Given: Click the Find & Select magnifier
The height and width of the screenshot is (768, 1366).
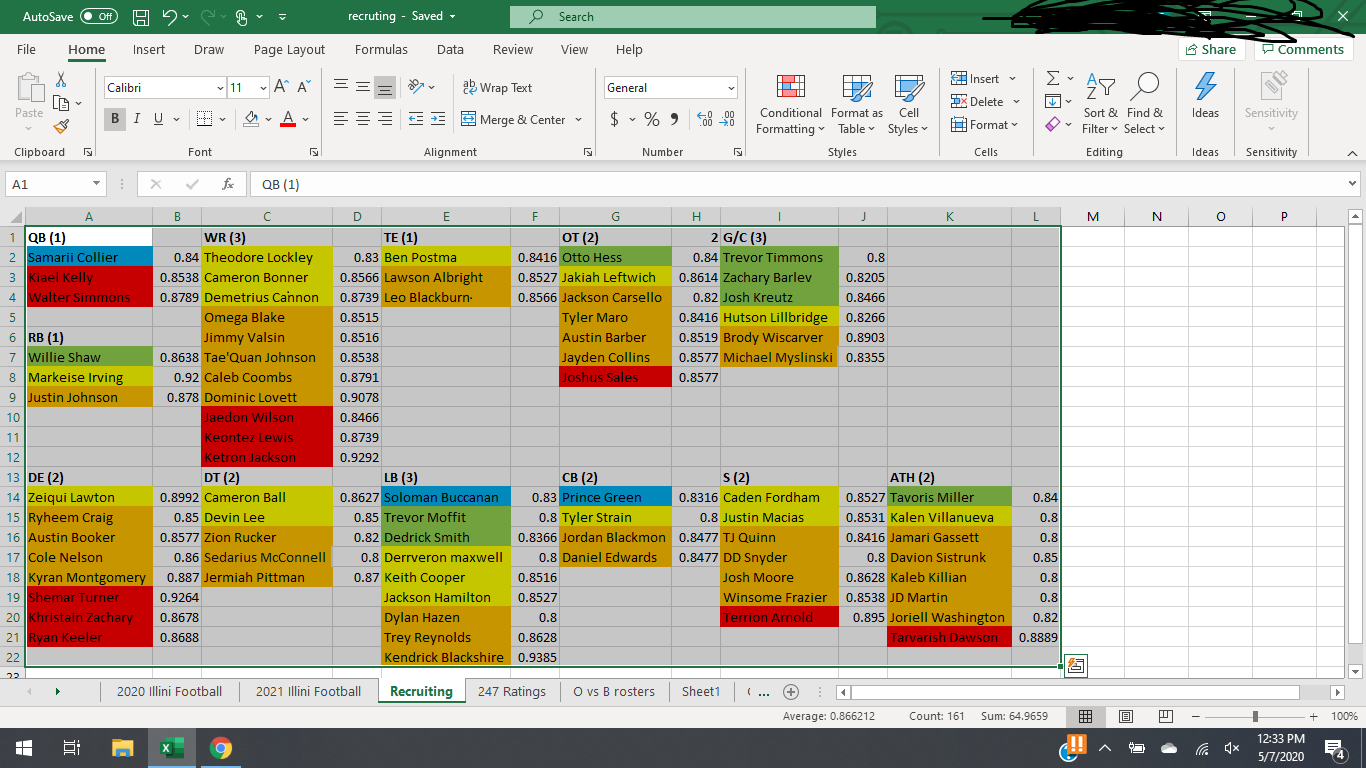Looking at the screenshot, I should (1144, 104).
